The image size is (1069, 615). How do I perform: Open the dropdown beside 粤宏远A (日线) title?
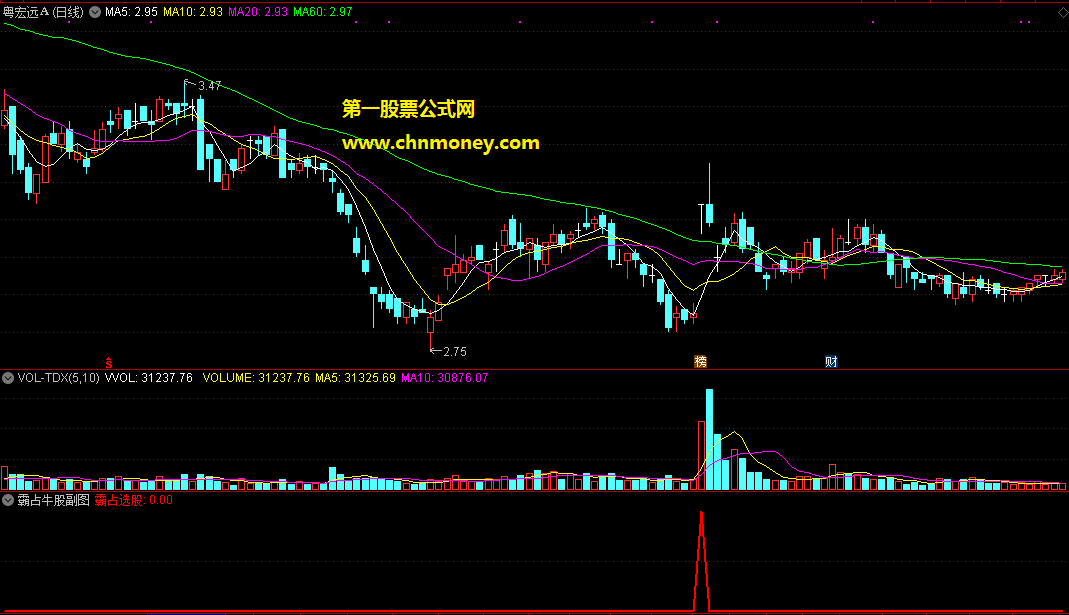[95, 12]
